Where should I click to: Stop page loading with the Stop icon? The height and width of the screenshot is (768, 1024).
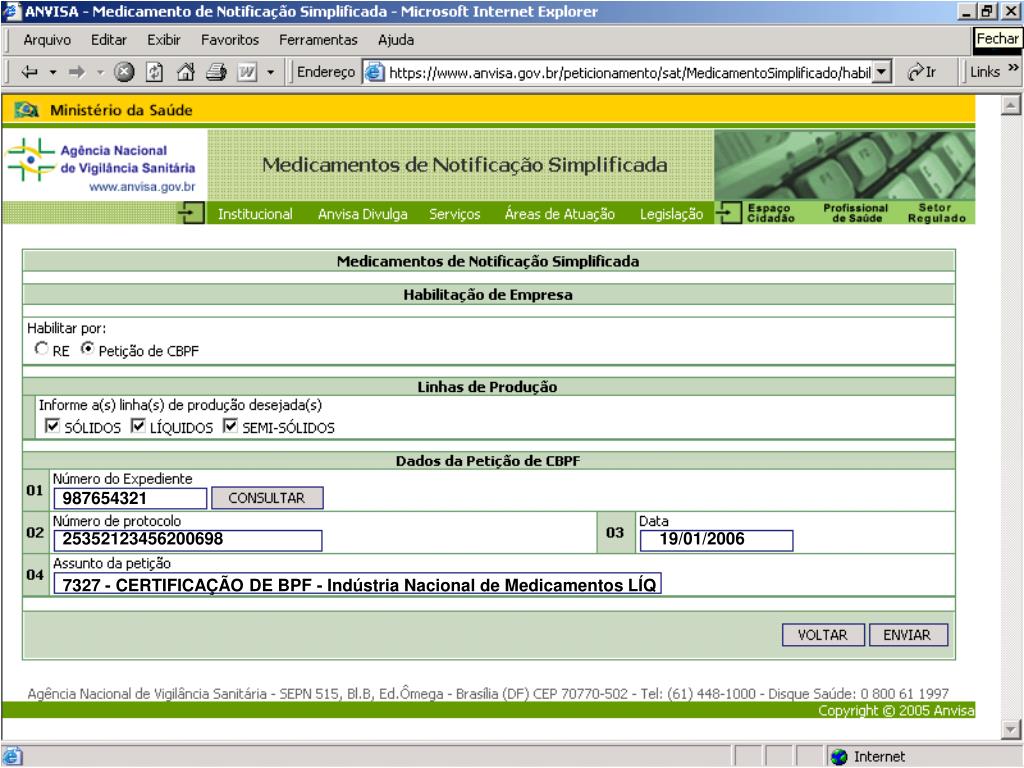click(x=123, y=72)
